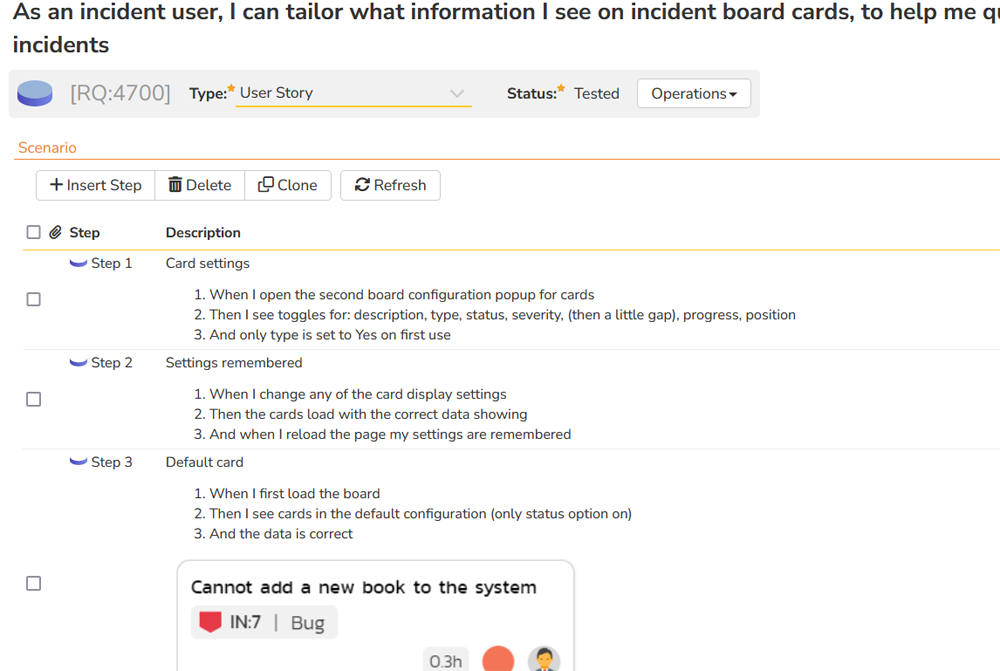Collapse the Scenario section header

tap(47, 148)
